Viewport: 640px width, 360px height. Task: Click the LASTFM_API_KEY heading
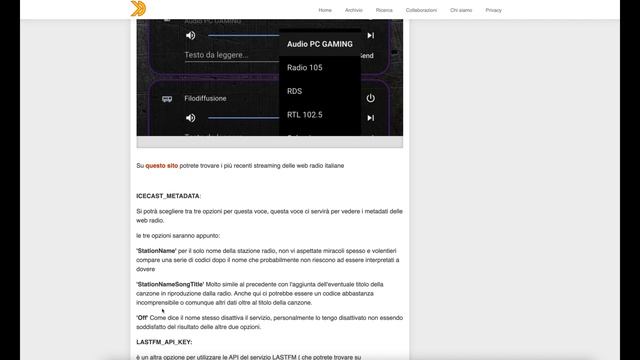[164, 342]
